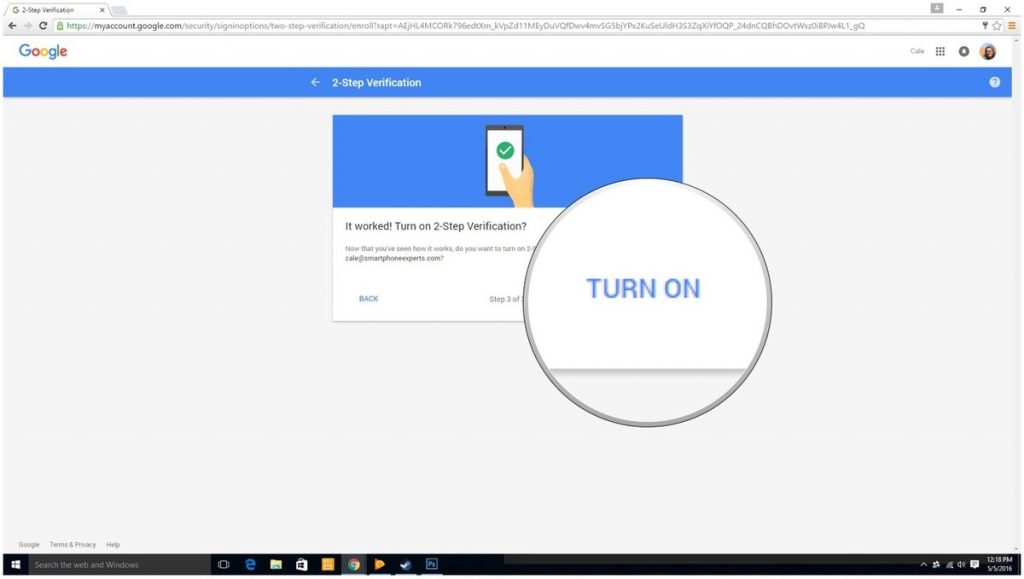
Task: Open the Terms & Privacy link
Action: pyautogui.click(x=72, y=544)
